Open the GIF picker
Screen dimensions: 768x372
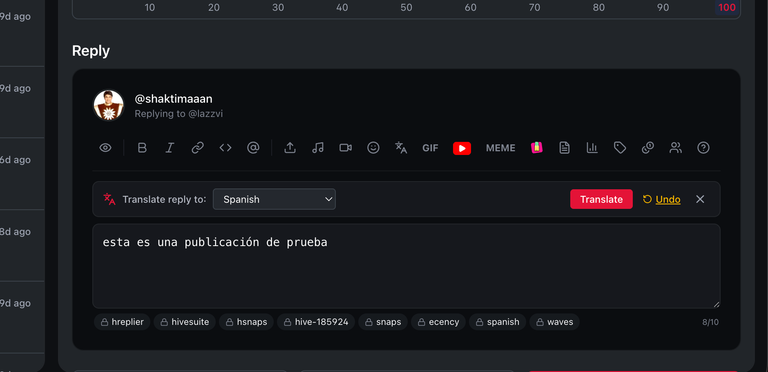pos(430,148)
